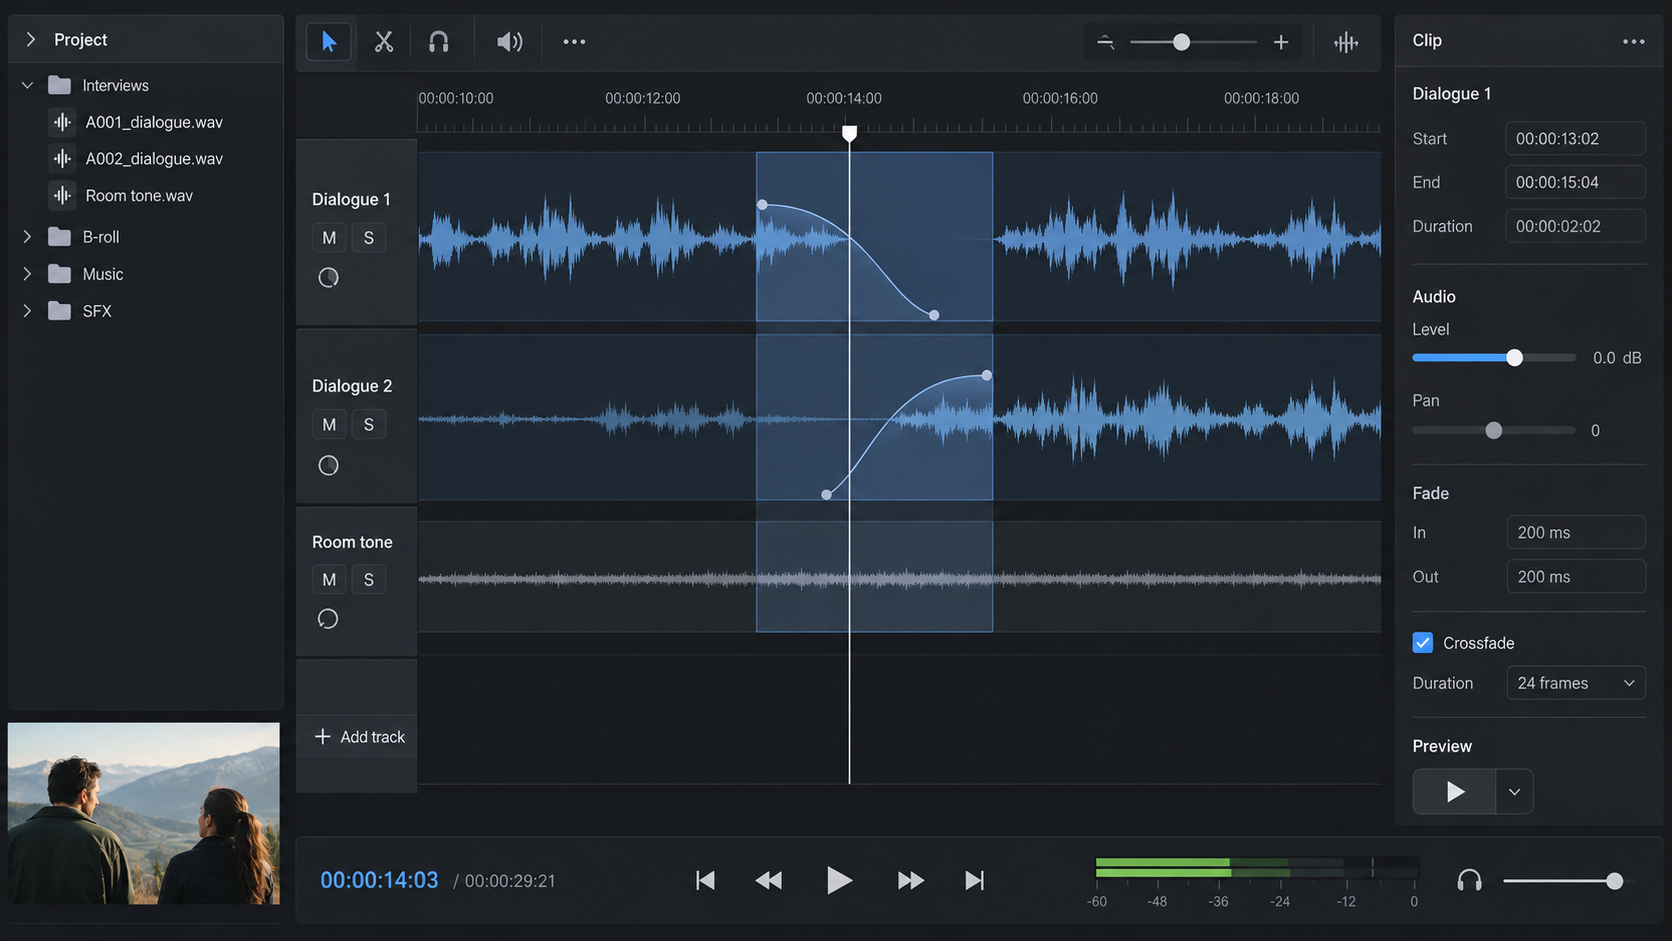The image size is (1672, 941).
Task: Solo the Room tone track
Action: tap(369, 580)
